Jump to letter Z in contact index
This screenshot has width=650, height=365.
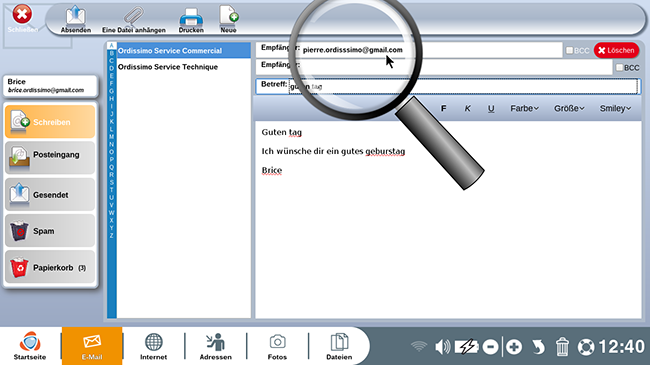pyautogui.click(x=112, y=236)
